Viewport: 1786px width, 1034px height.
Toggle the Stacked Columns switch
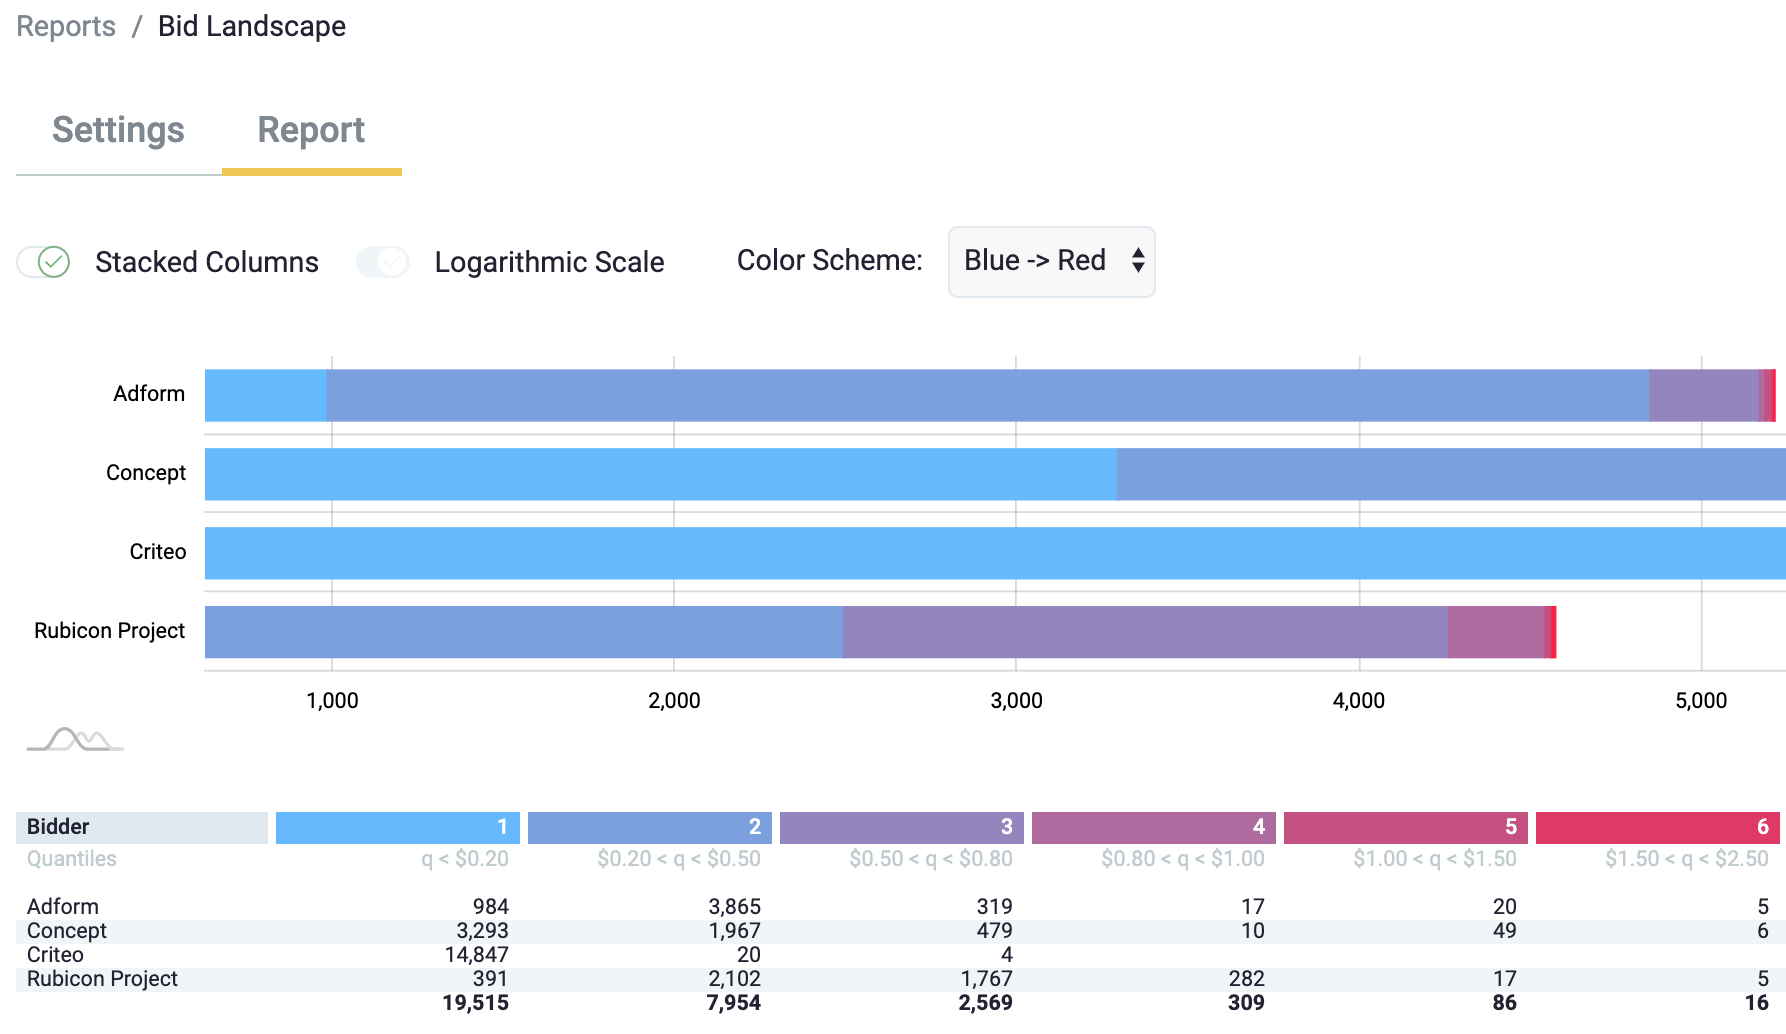point(44,262)
